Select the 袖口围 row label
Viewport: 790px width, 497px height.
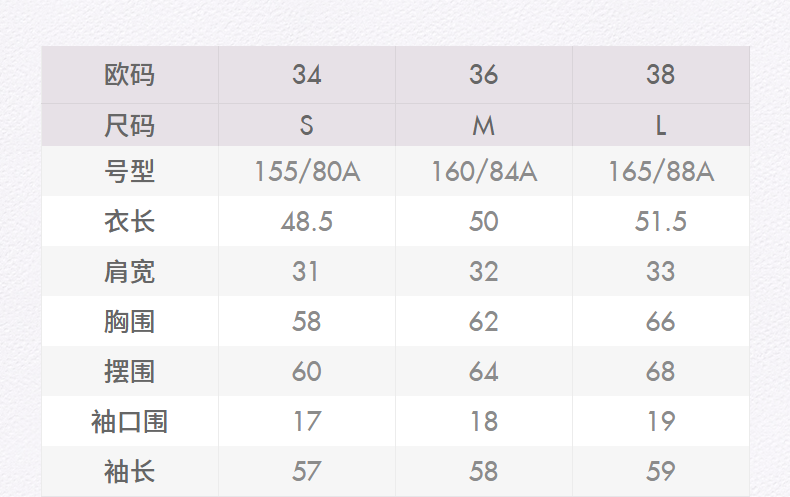(x=130, y=421)
